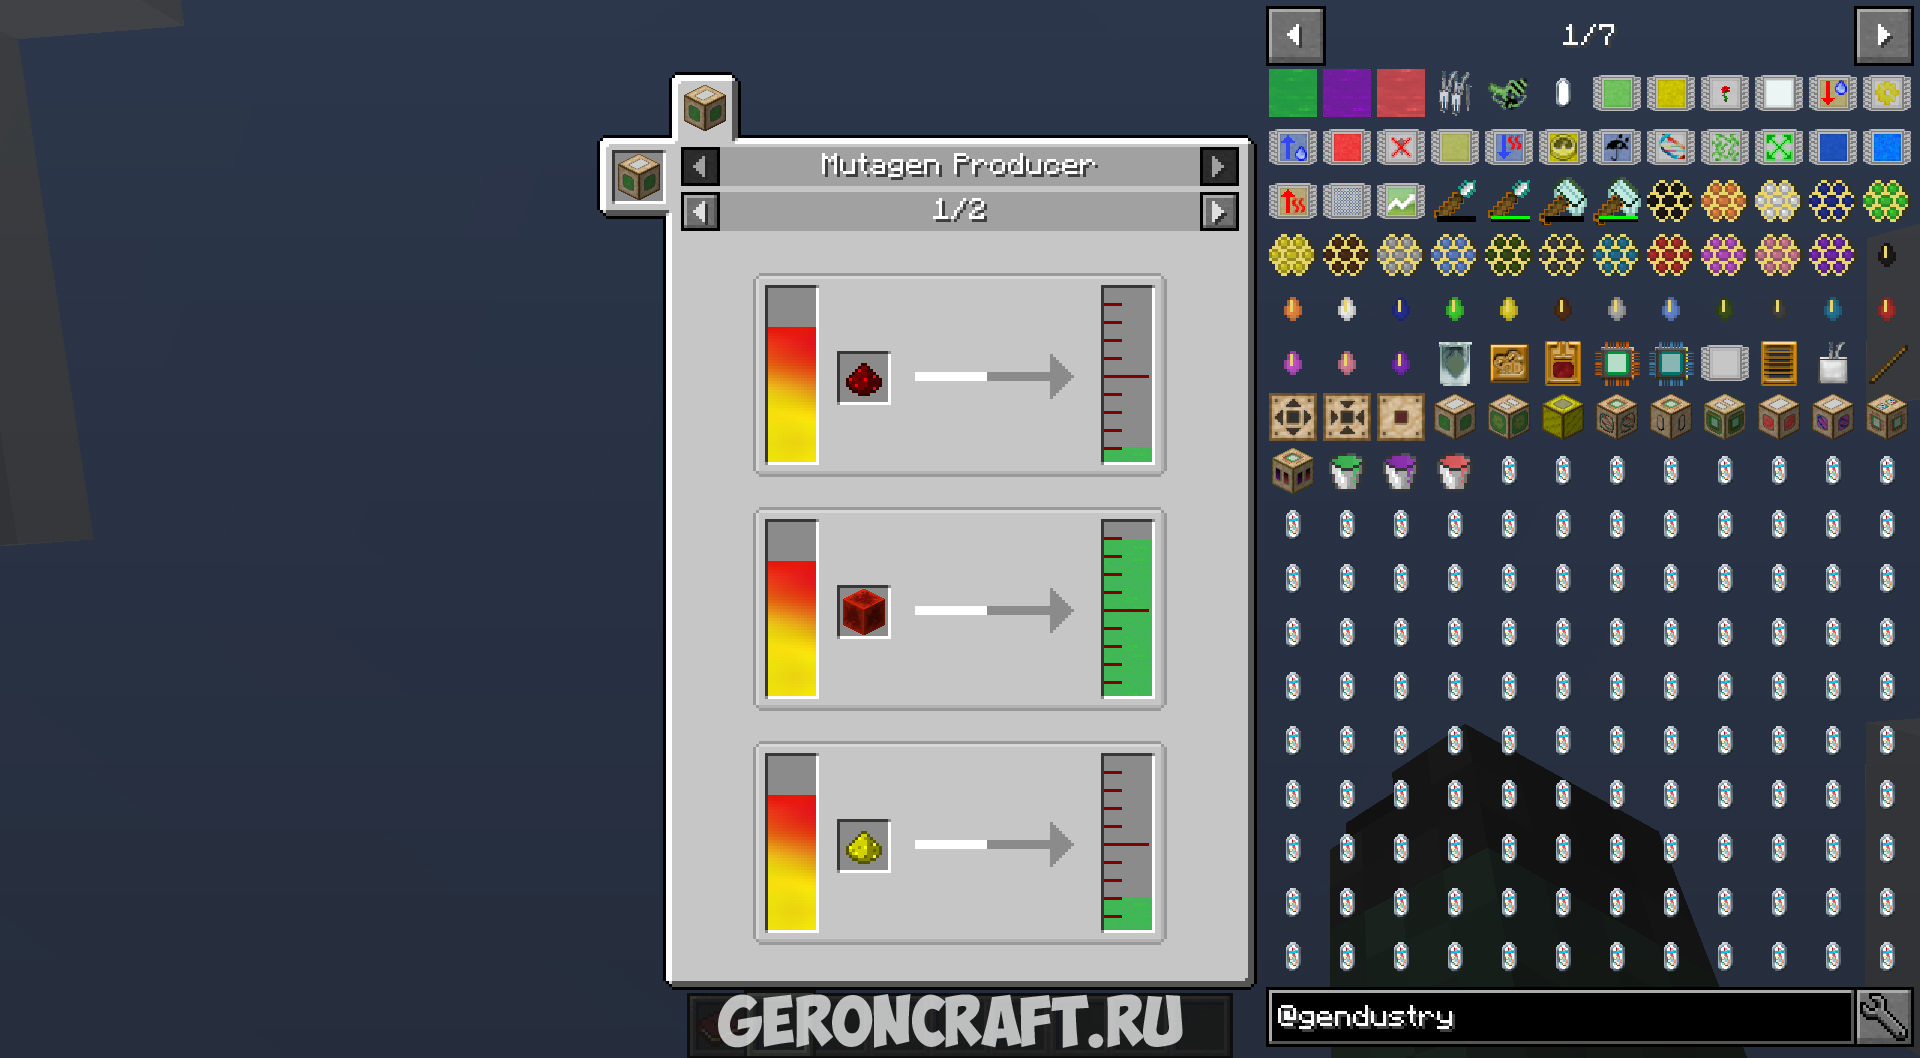
Task: Click the white line-graph upgrade
Action: [1400, 201]
